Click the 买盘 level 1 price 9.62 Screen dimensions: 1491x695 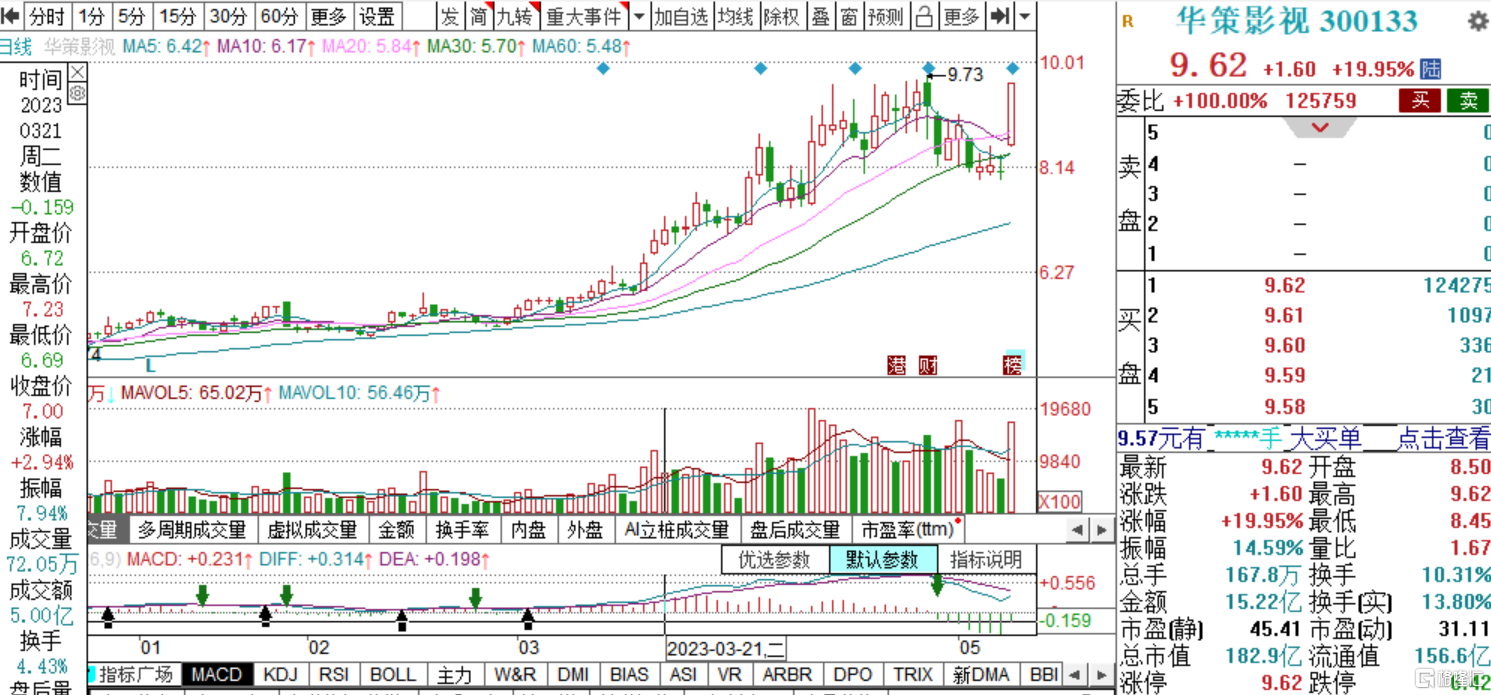[1284, 285]
